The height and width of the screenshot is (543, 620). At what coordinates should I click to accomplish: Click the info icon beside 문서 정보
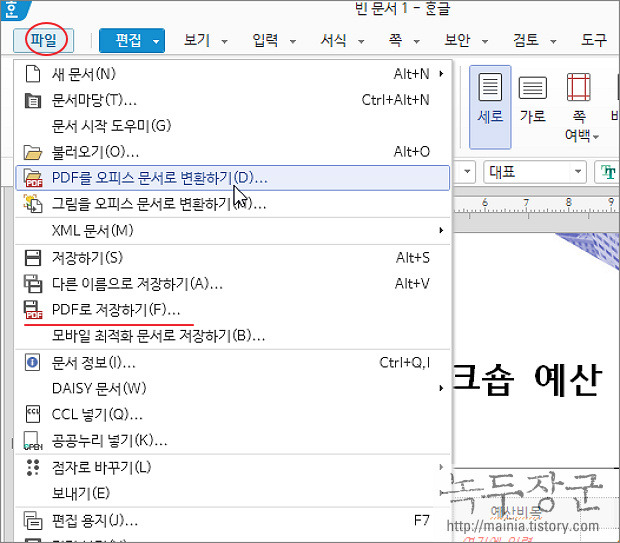point(32,362)
